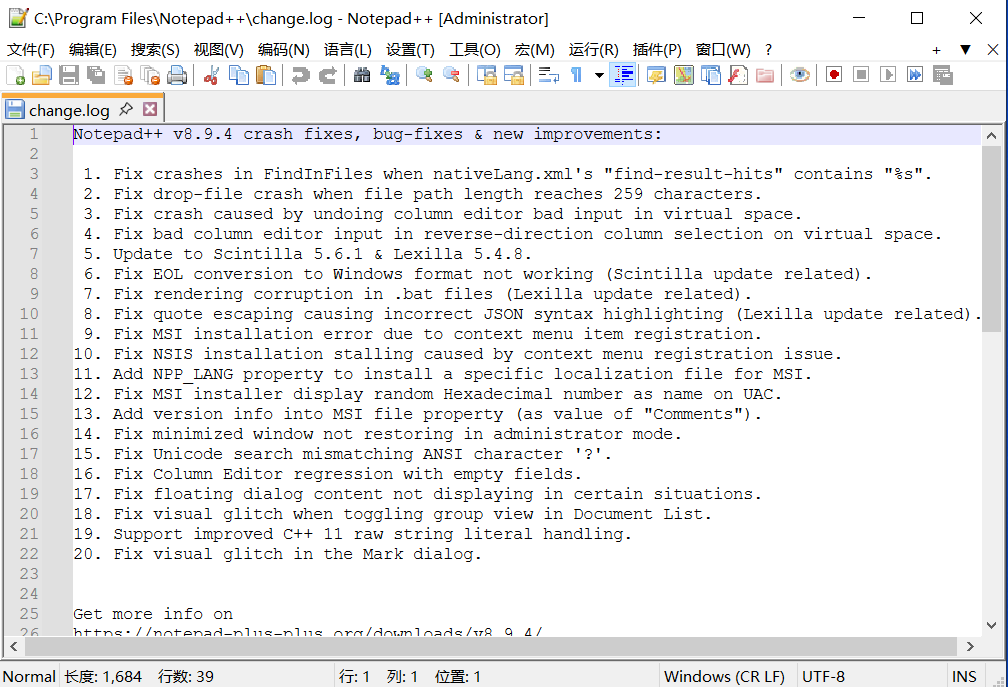Open the ? help menu
1008x687 pixels.
coord(768,49)
